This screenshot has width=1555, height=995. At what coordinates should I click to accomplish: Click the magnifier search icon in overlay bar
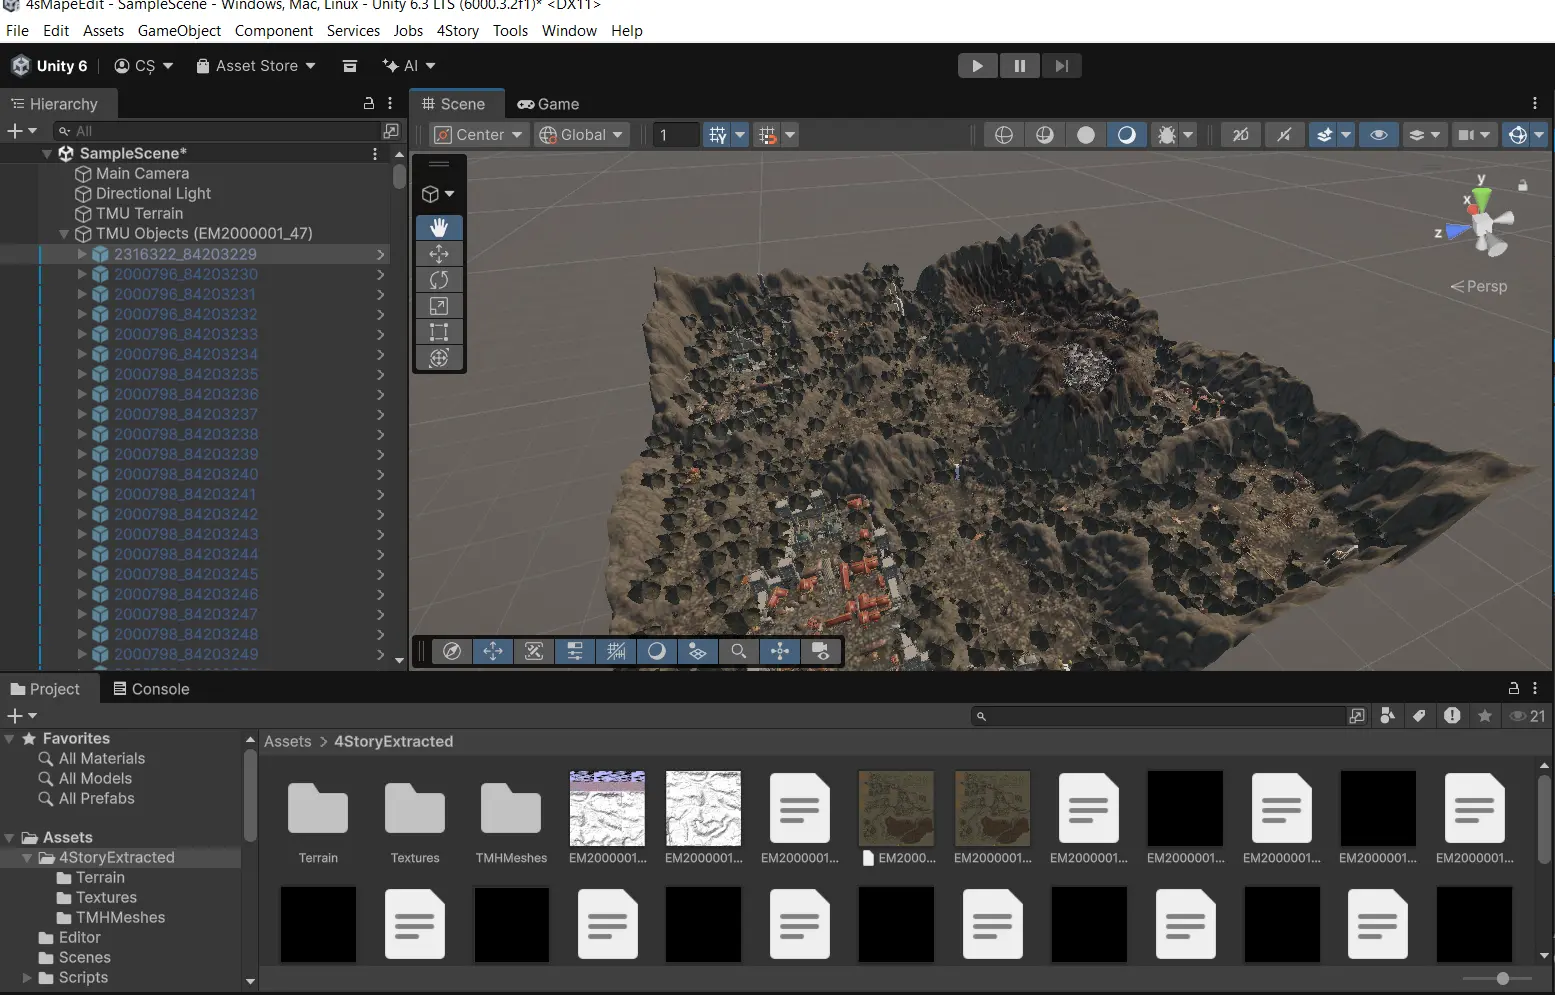[x=738, y=651]
